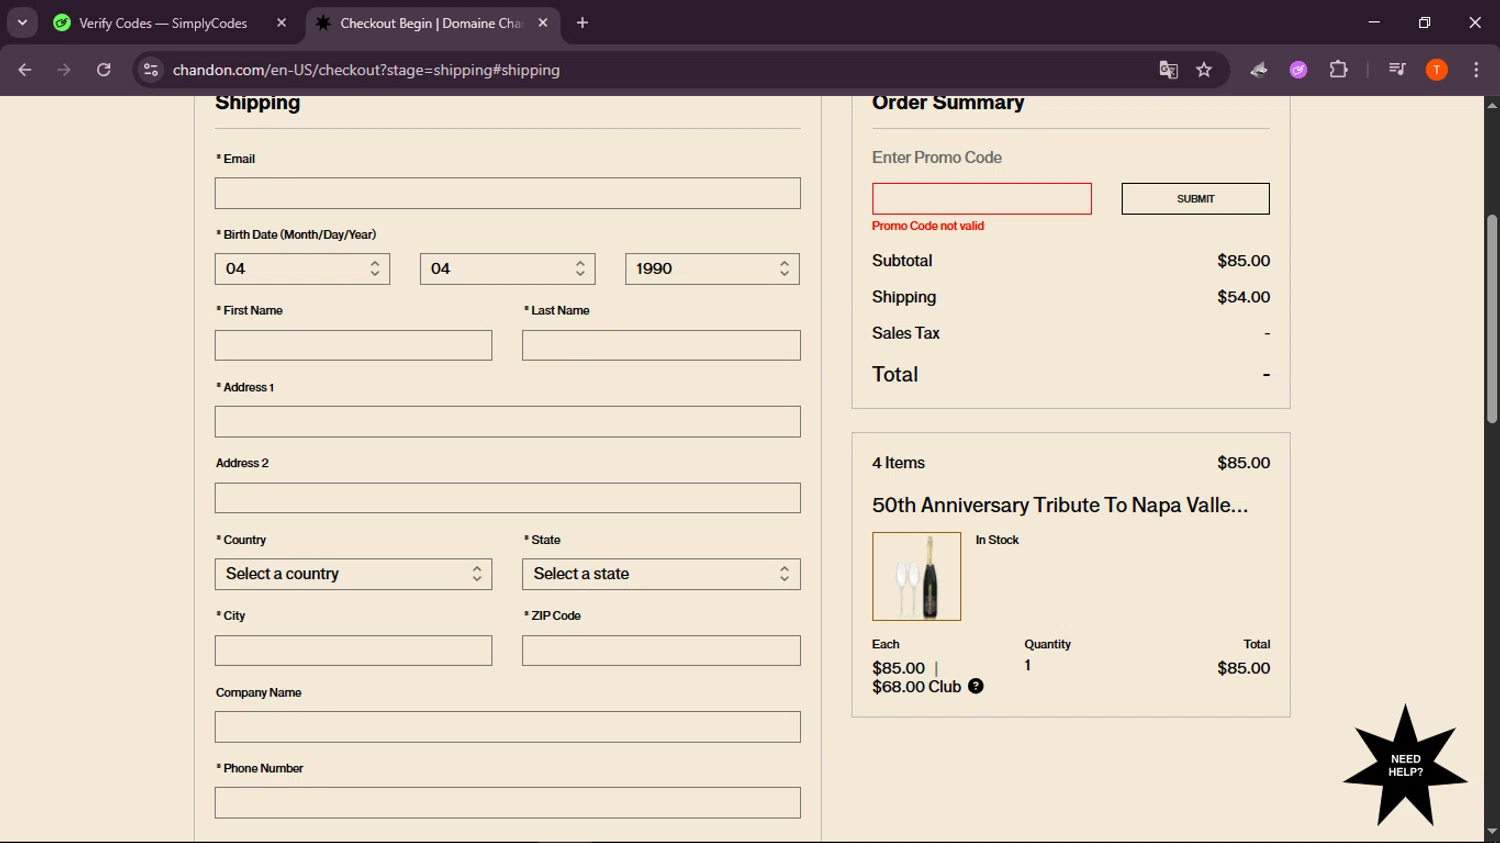Screen dimensions: 1500x843
Task: Click the quantity value 1
Action: coord(1027,665)
